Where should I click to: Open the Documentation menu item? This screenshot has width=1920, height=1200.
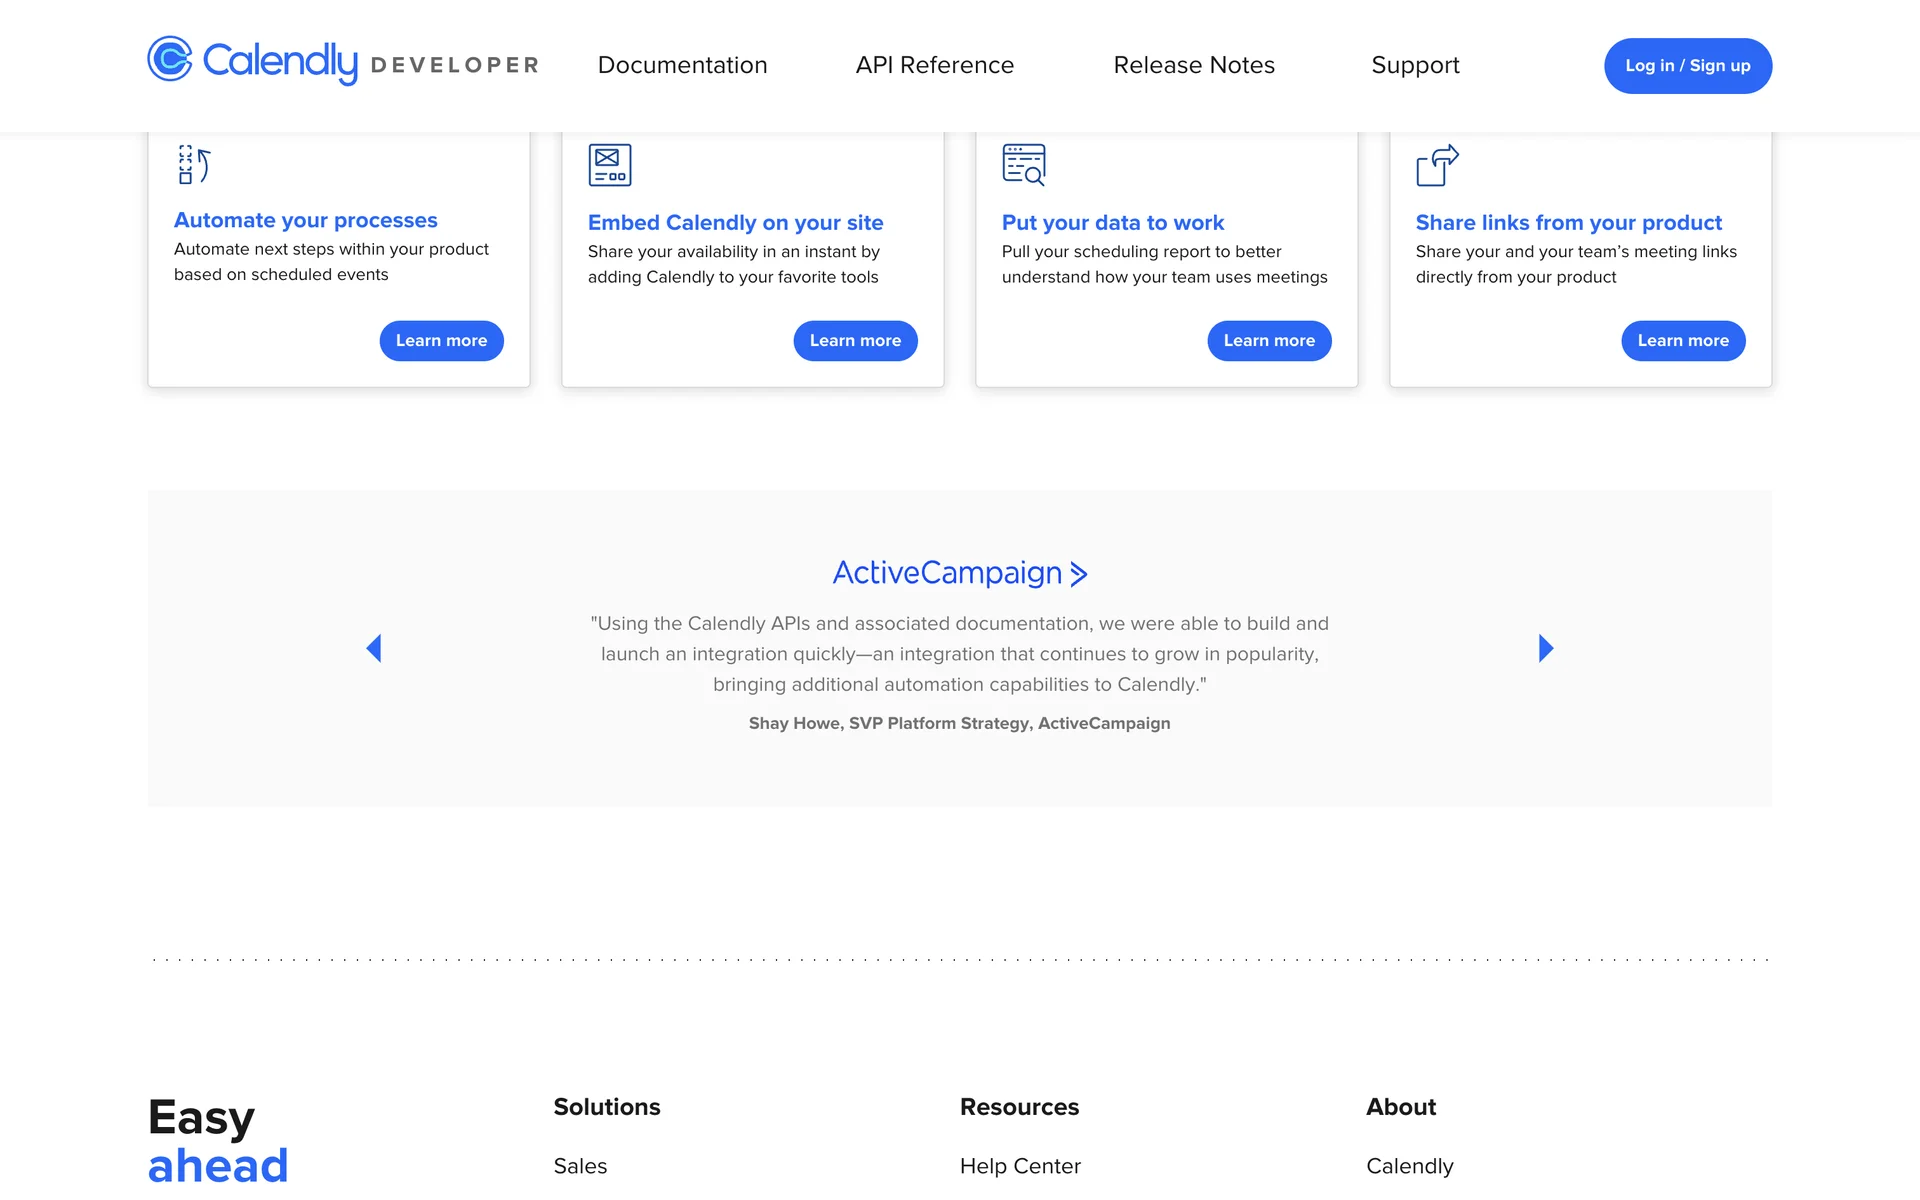pyautogui.click(x=682, y=65)
